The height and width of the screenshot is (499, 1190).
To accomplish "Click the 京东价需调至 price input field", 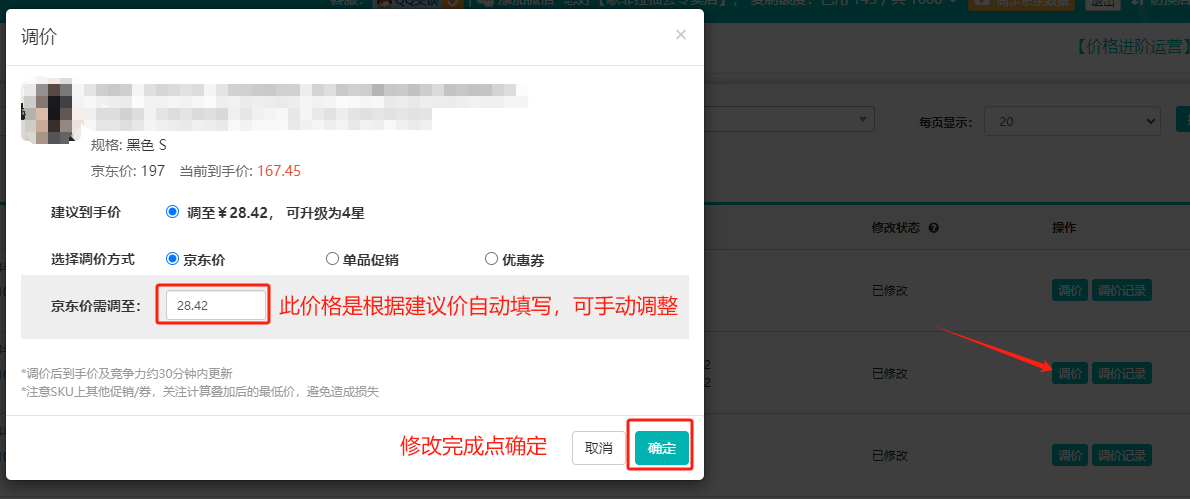I will pyautogui.click(x=216, y=306).
